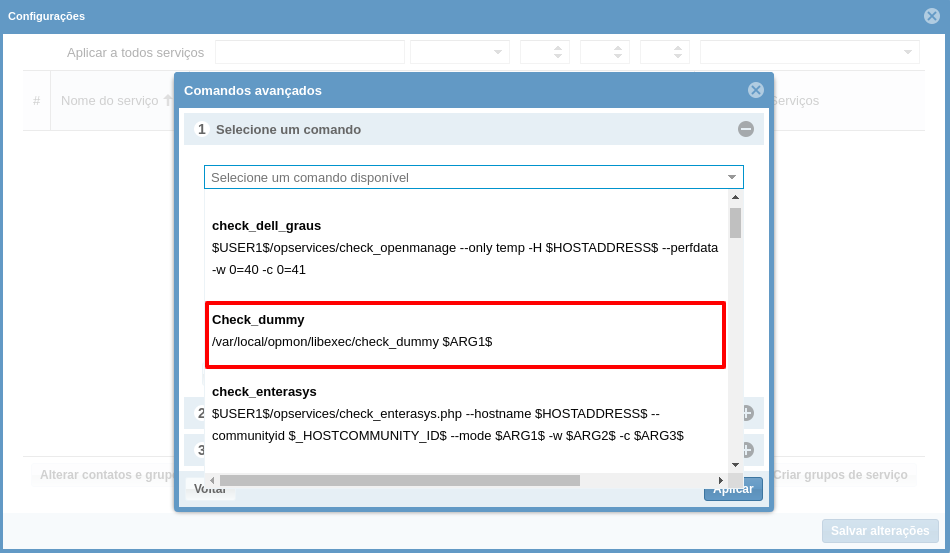Click the Salvar alterações button
Screen dimensions: 950x553
click(x=880, y=531)
